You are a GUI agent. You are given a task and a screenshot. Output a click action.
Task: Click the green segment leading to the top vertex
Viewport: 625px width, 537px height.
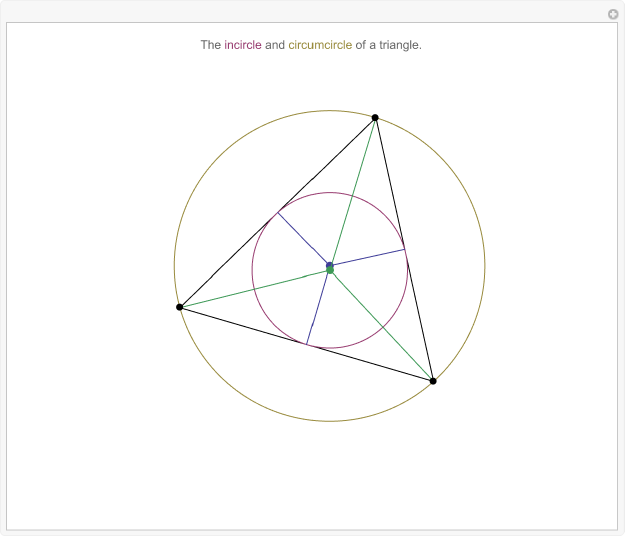353,192
